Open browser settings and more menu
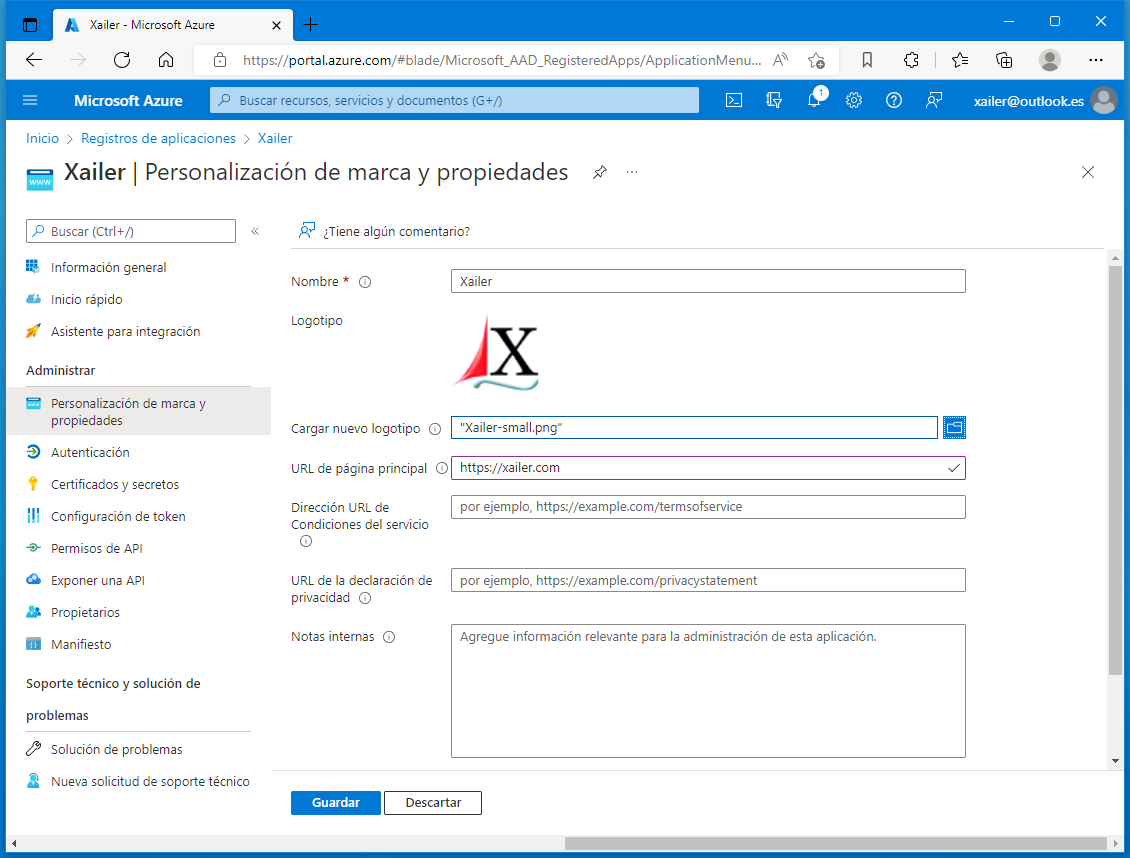 click(x=1095, y=60)
